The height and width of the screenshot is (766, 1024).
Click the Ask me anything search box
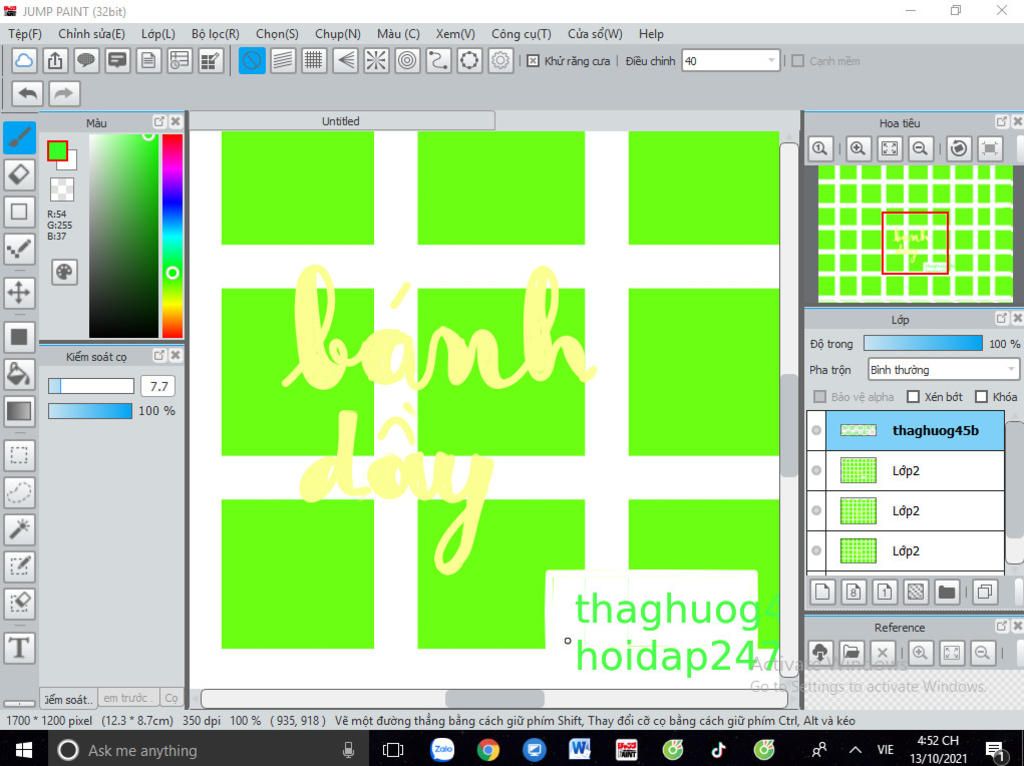click(209, 750)
